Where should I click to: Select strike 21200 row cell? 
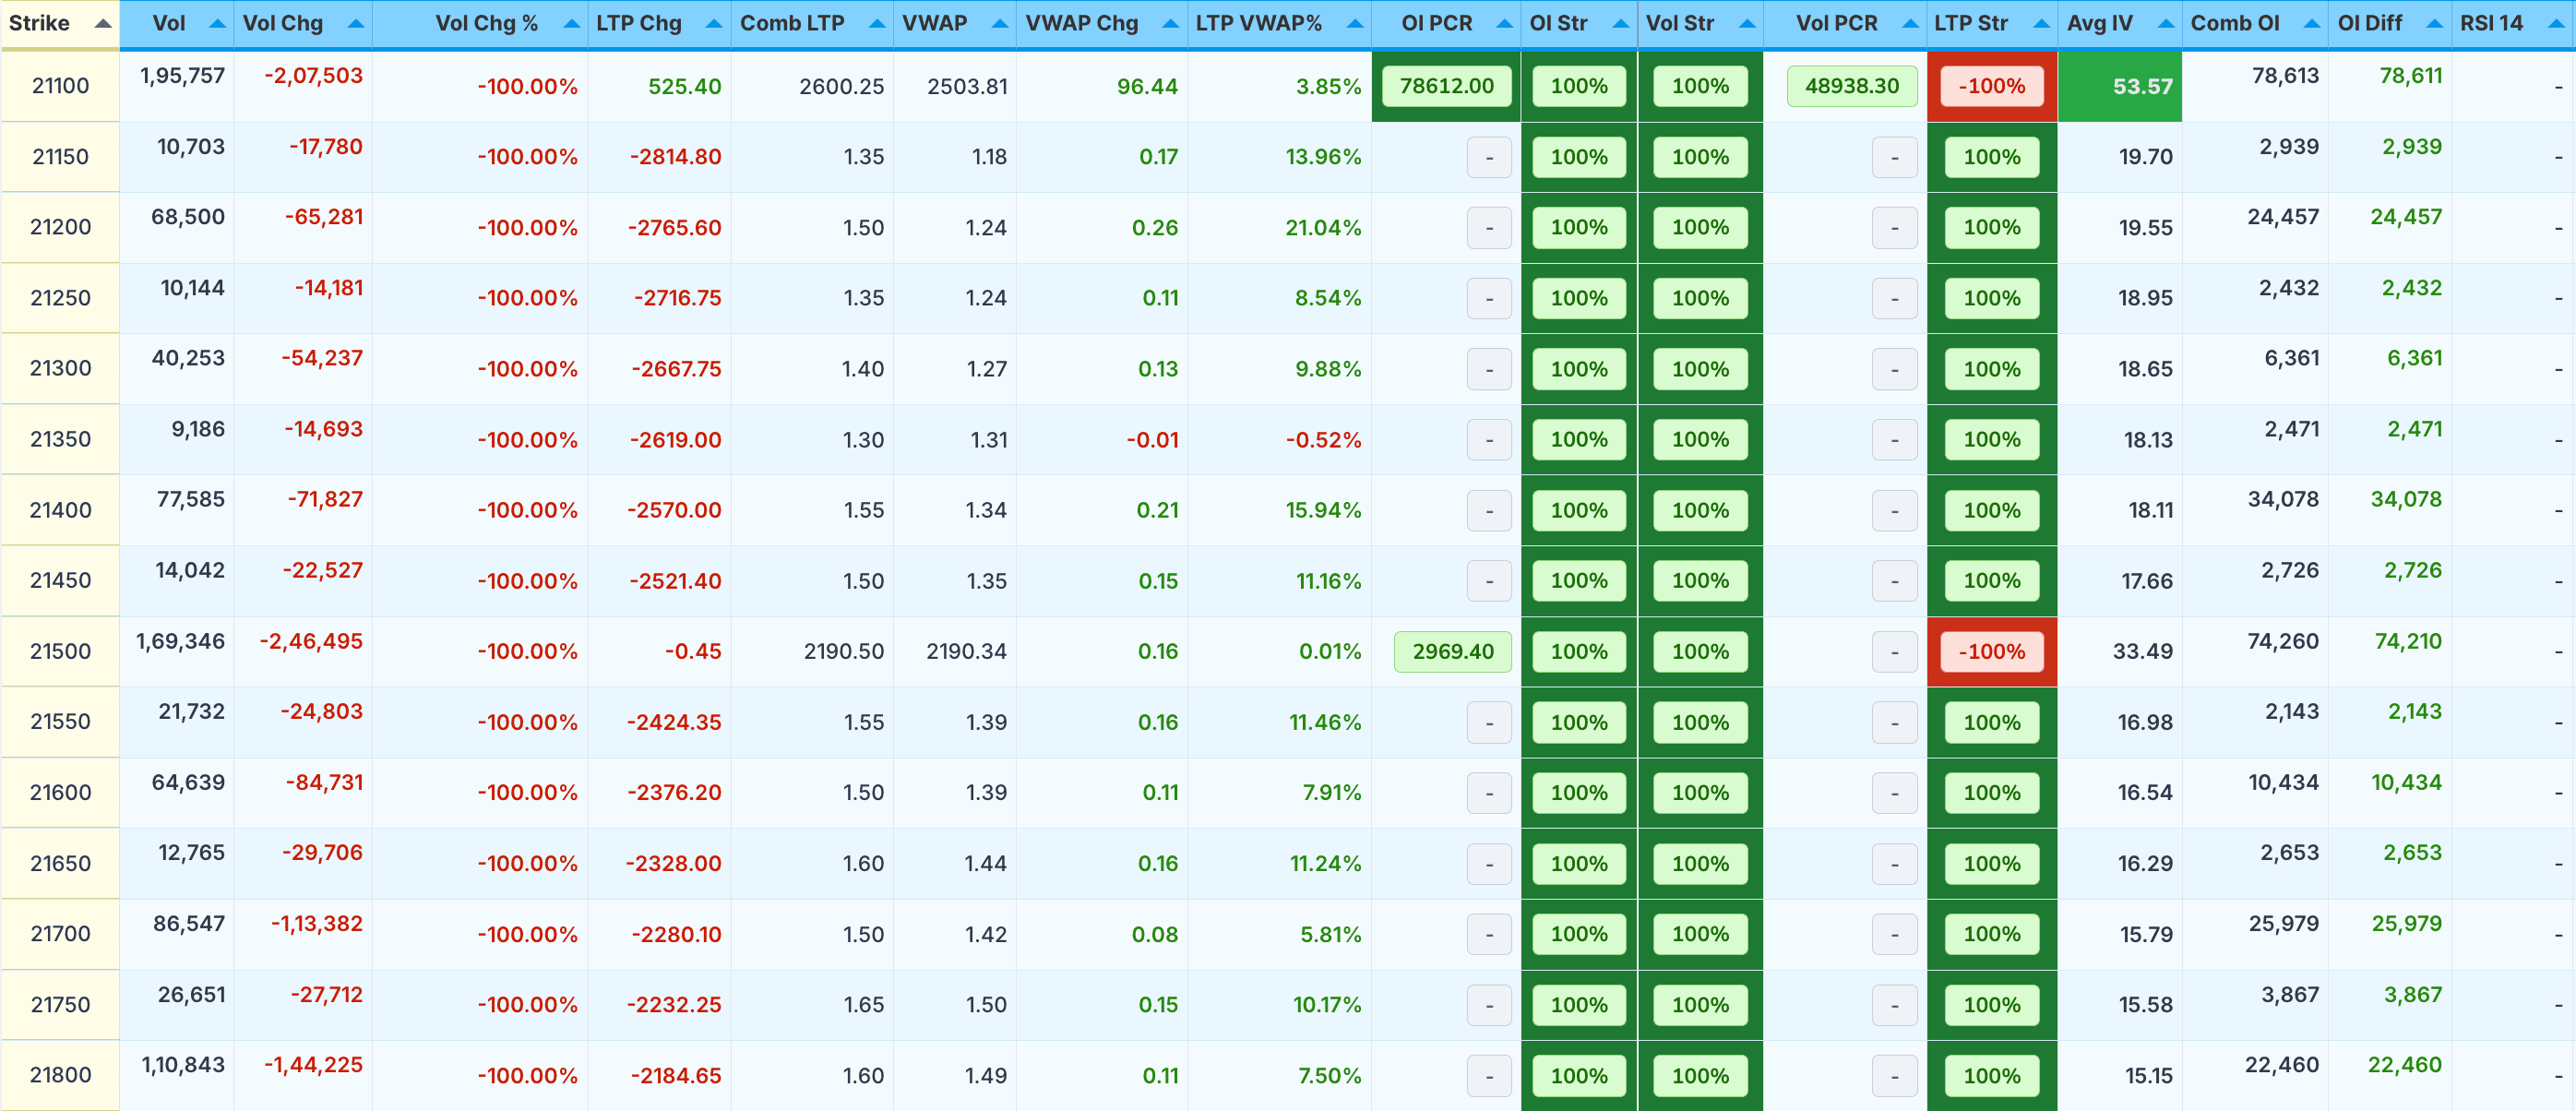click(x=60, y=227)
